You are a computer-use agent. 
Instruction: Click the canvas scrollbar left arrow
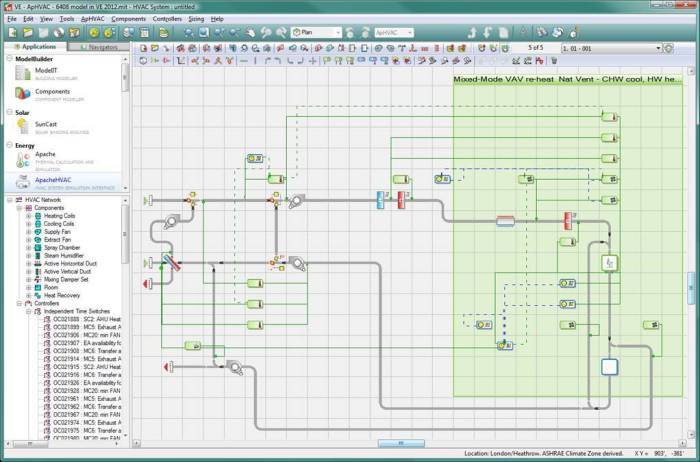pyautogui.click(x=137, y=443)
